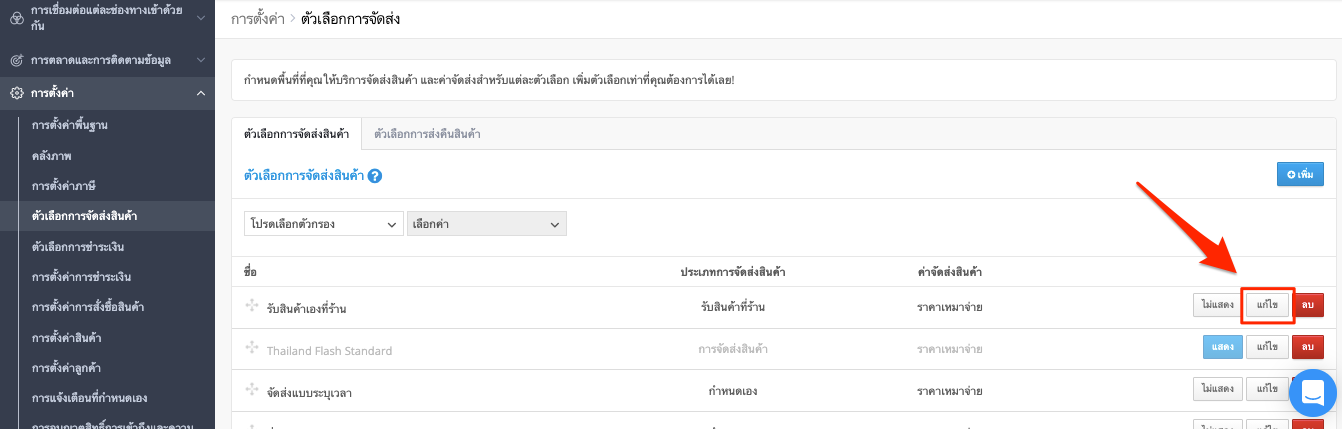This screenshot has width=1342, height=429.
Task: Click แก้ไข for รับสินค้าเองที่ร้าน
Action: 1267,305
